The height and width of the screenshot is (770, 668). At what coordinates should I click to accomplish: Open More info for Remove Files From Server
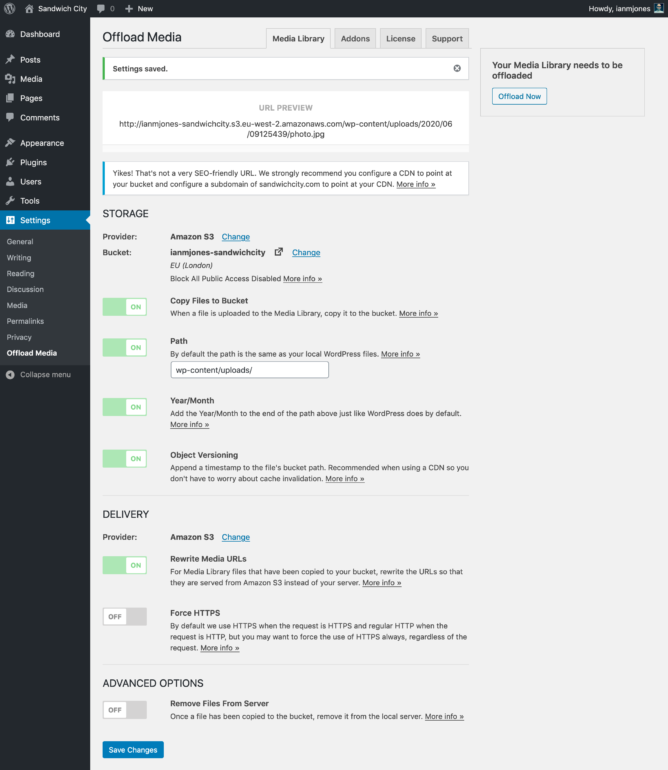pos(444,716)
